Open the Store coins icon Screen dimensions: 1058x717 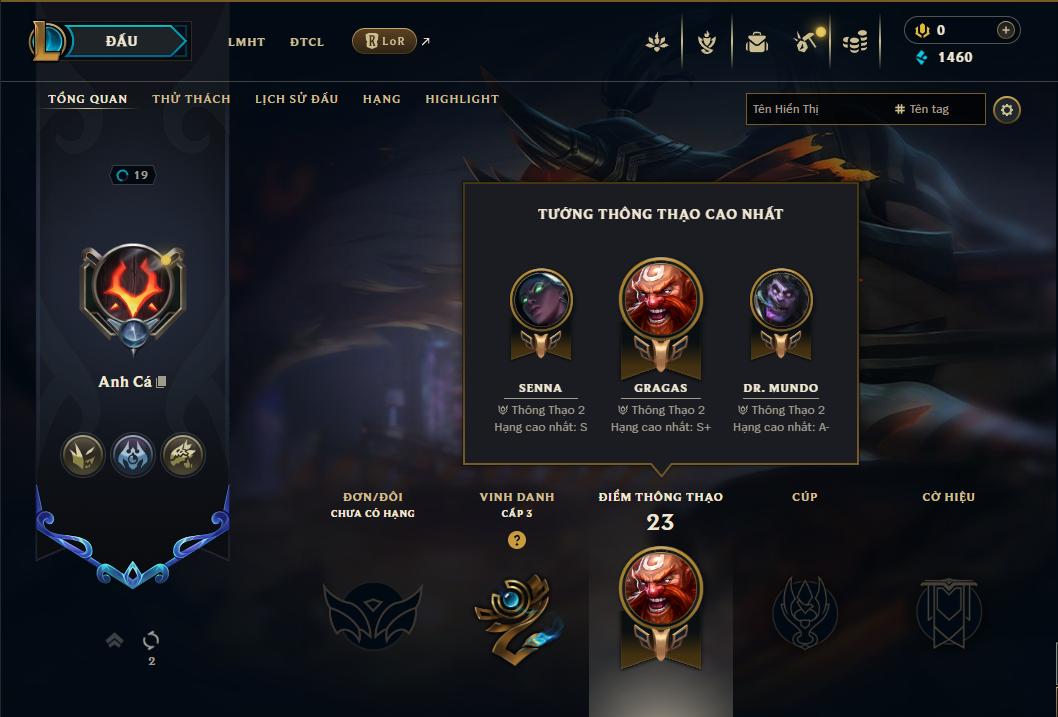855,42
